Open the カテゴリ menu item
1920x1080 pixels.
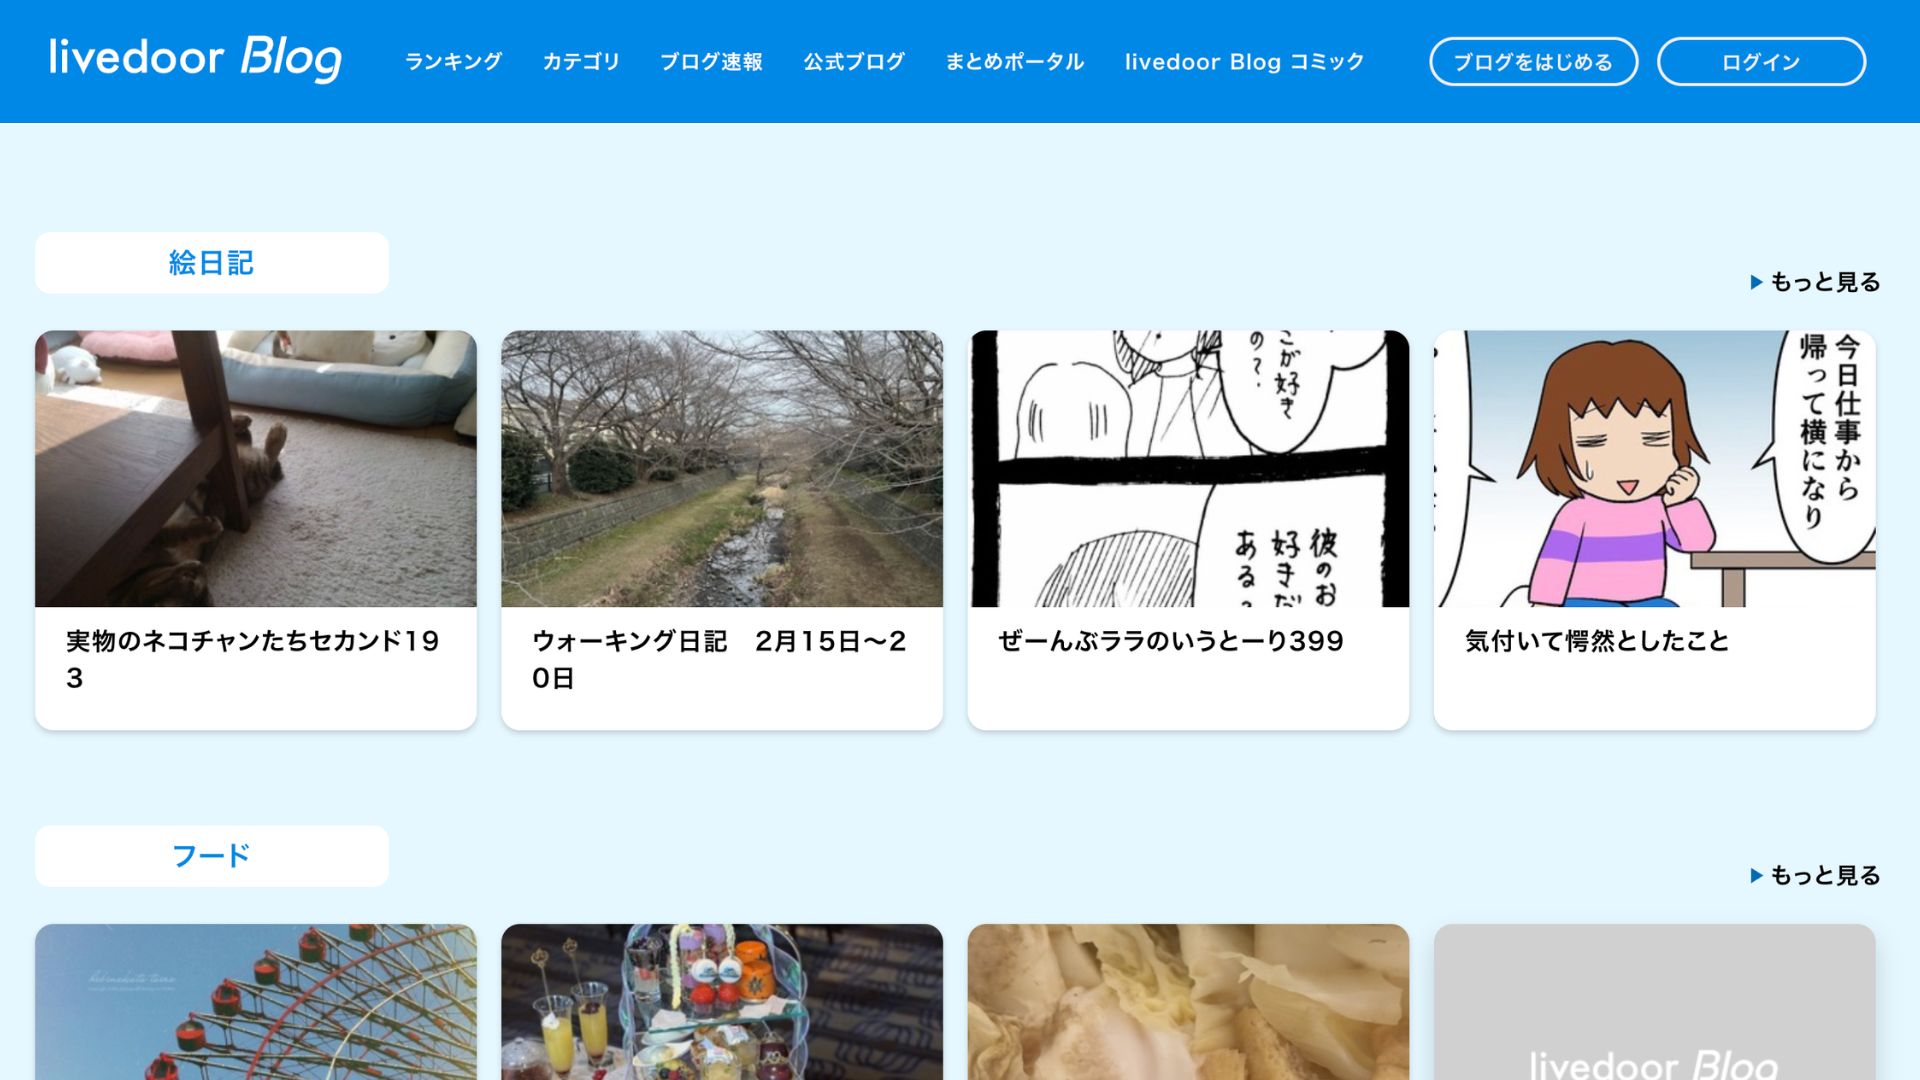(x=581, y=62)
